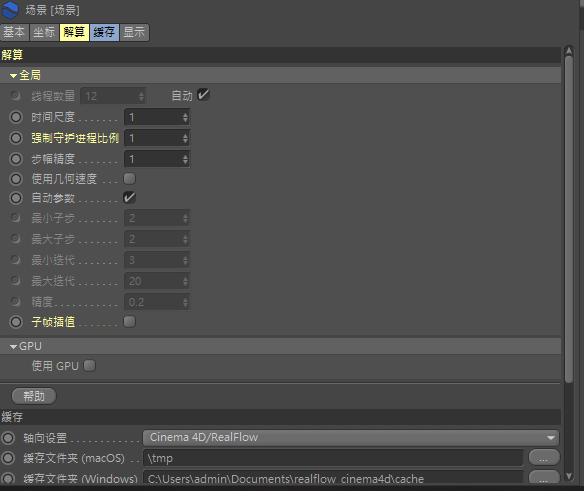The height and width of the screenshot is (491, 584).
Task: Click the 轴向设置 animation dot
Action: (x=8, y=438)
